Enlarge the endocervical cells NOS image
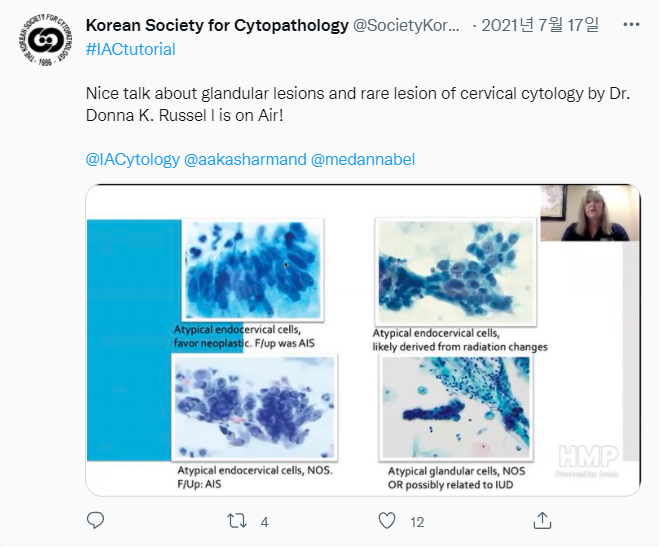Screen dimensions: 659x547 (x=254, y=408)
